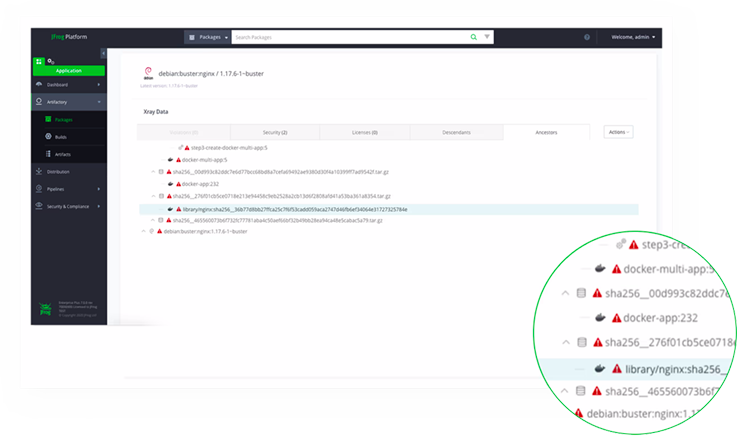Collapse the sha256__00d993c82ddc tree node
Viewport: 737px width, 436px height.
pyautogui.click(x=154, y=172)
